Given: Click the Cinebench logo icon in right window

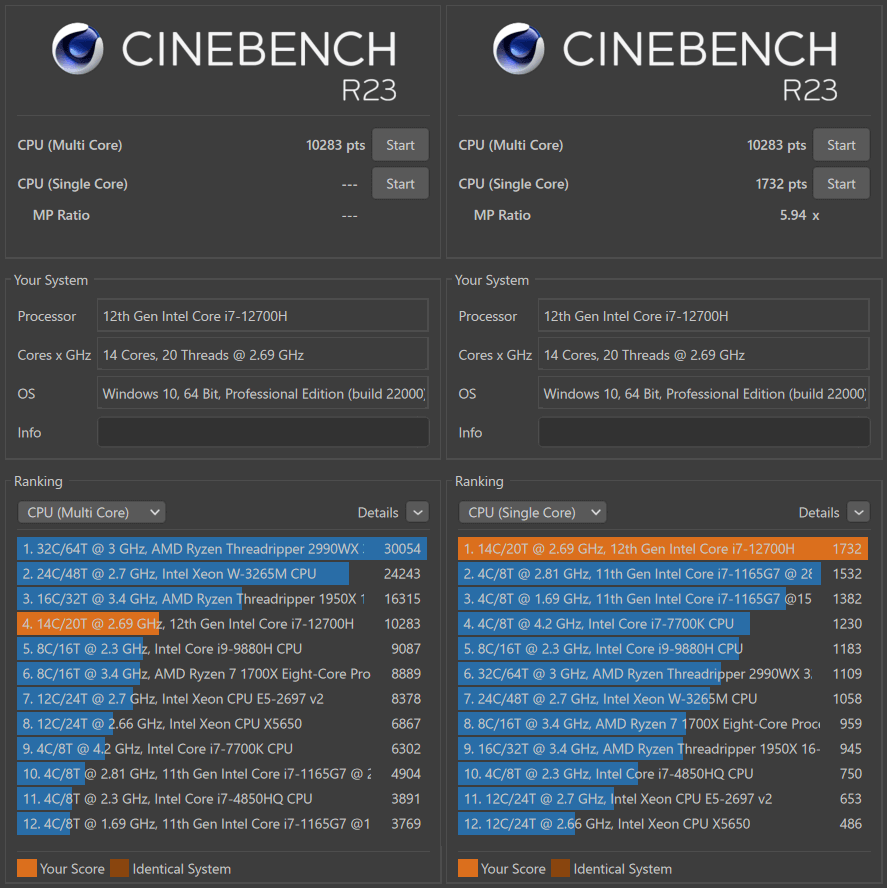Looking at the screenshot, I should click(x=518, y=49).
